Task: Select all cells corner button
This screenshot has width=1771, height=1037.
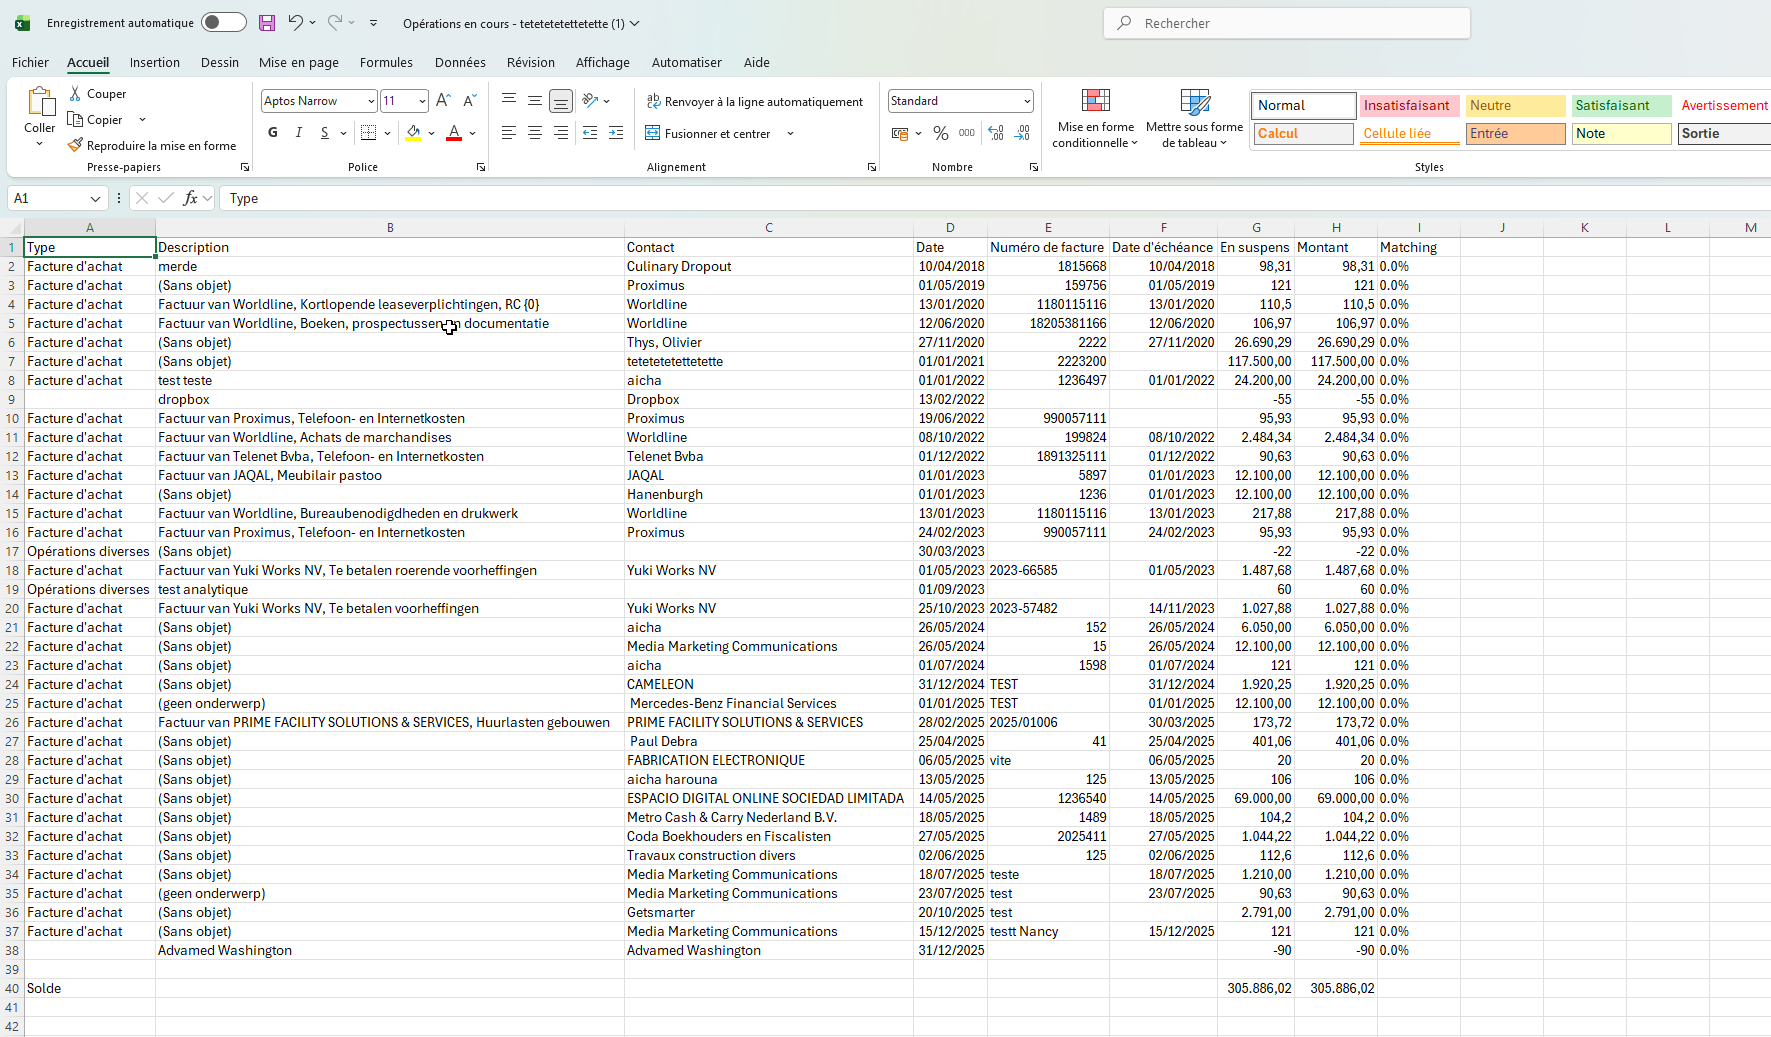Action: pos(12,228)
